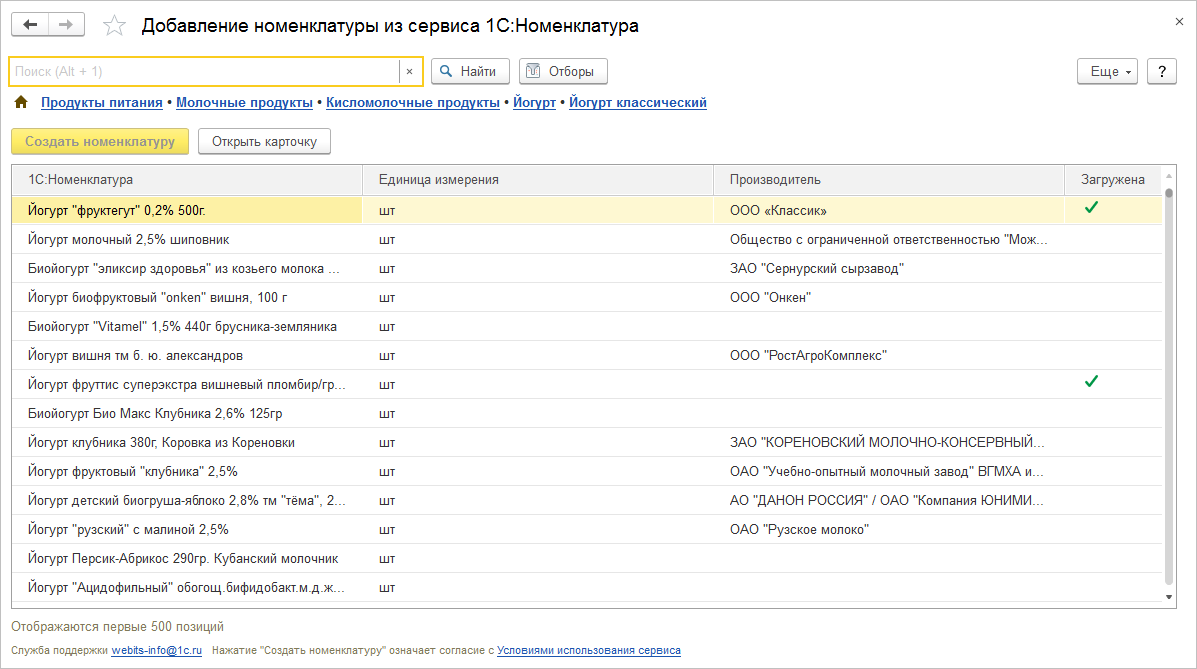
Task: Click the Загружена checkmark on the фруктегут row
Action: tap(1091, 208)
